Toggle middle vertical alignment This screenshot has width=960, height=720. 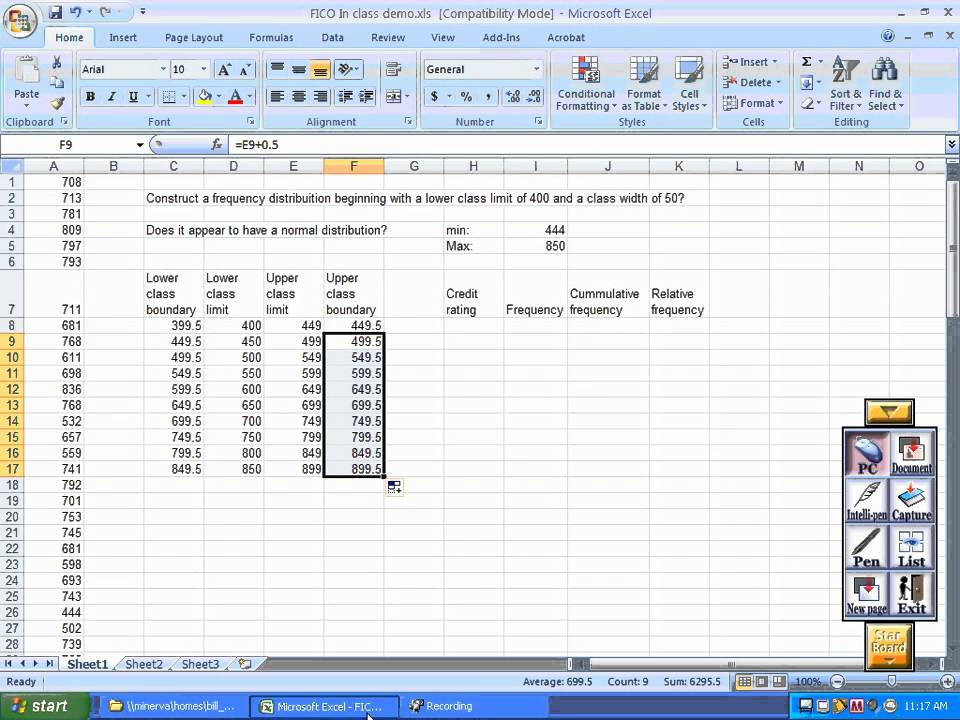(x=298, y=69)
